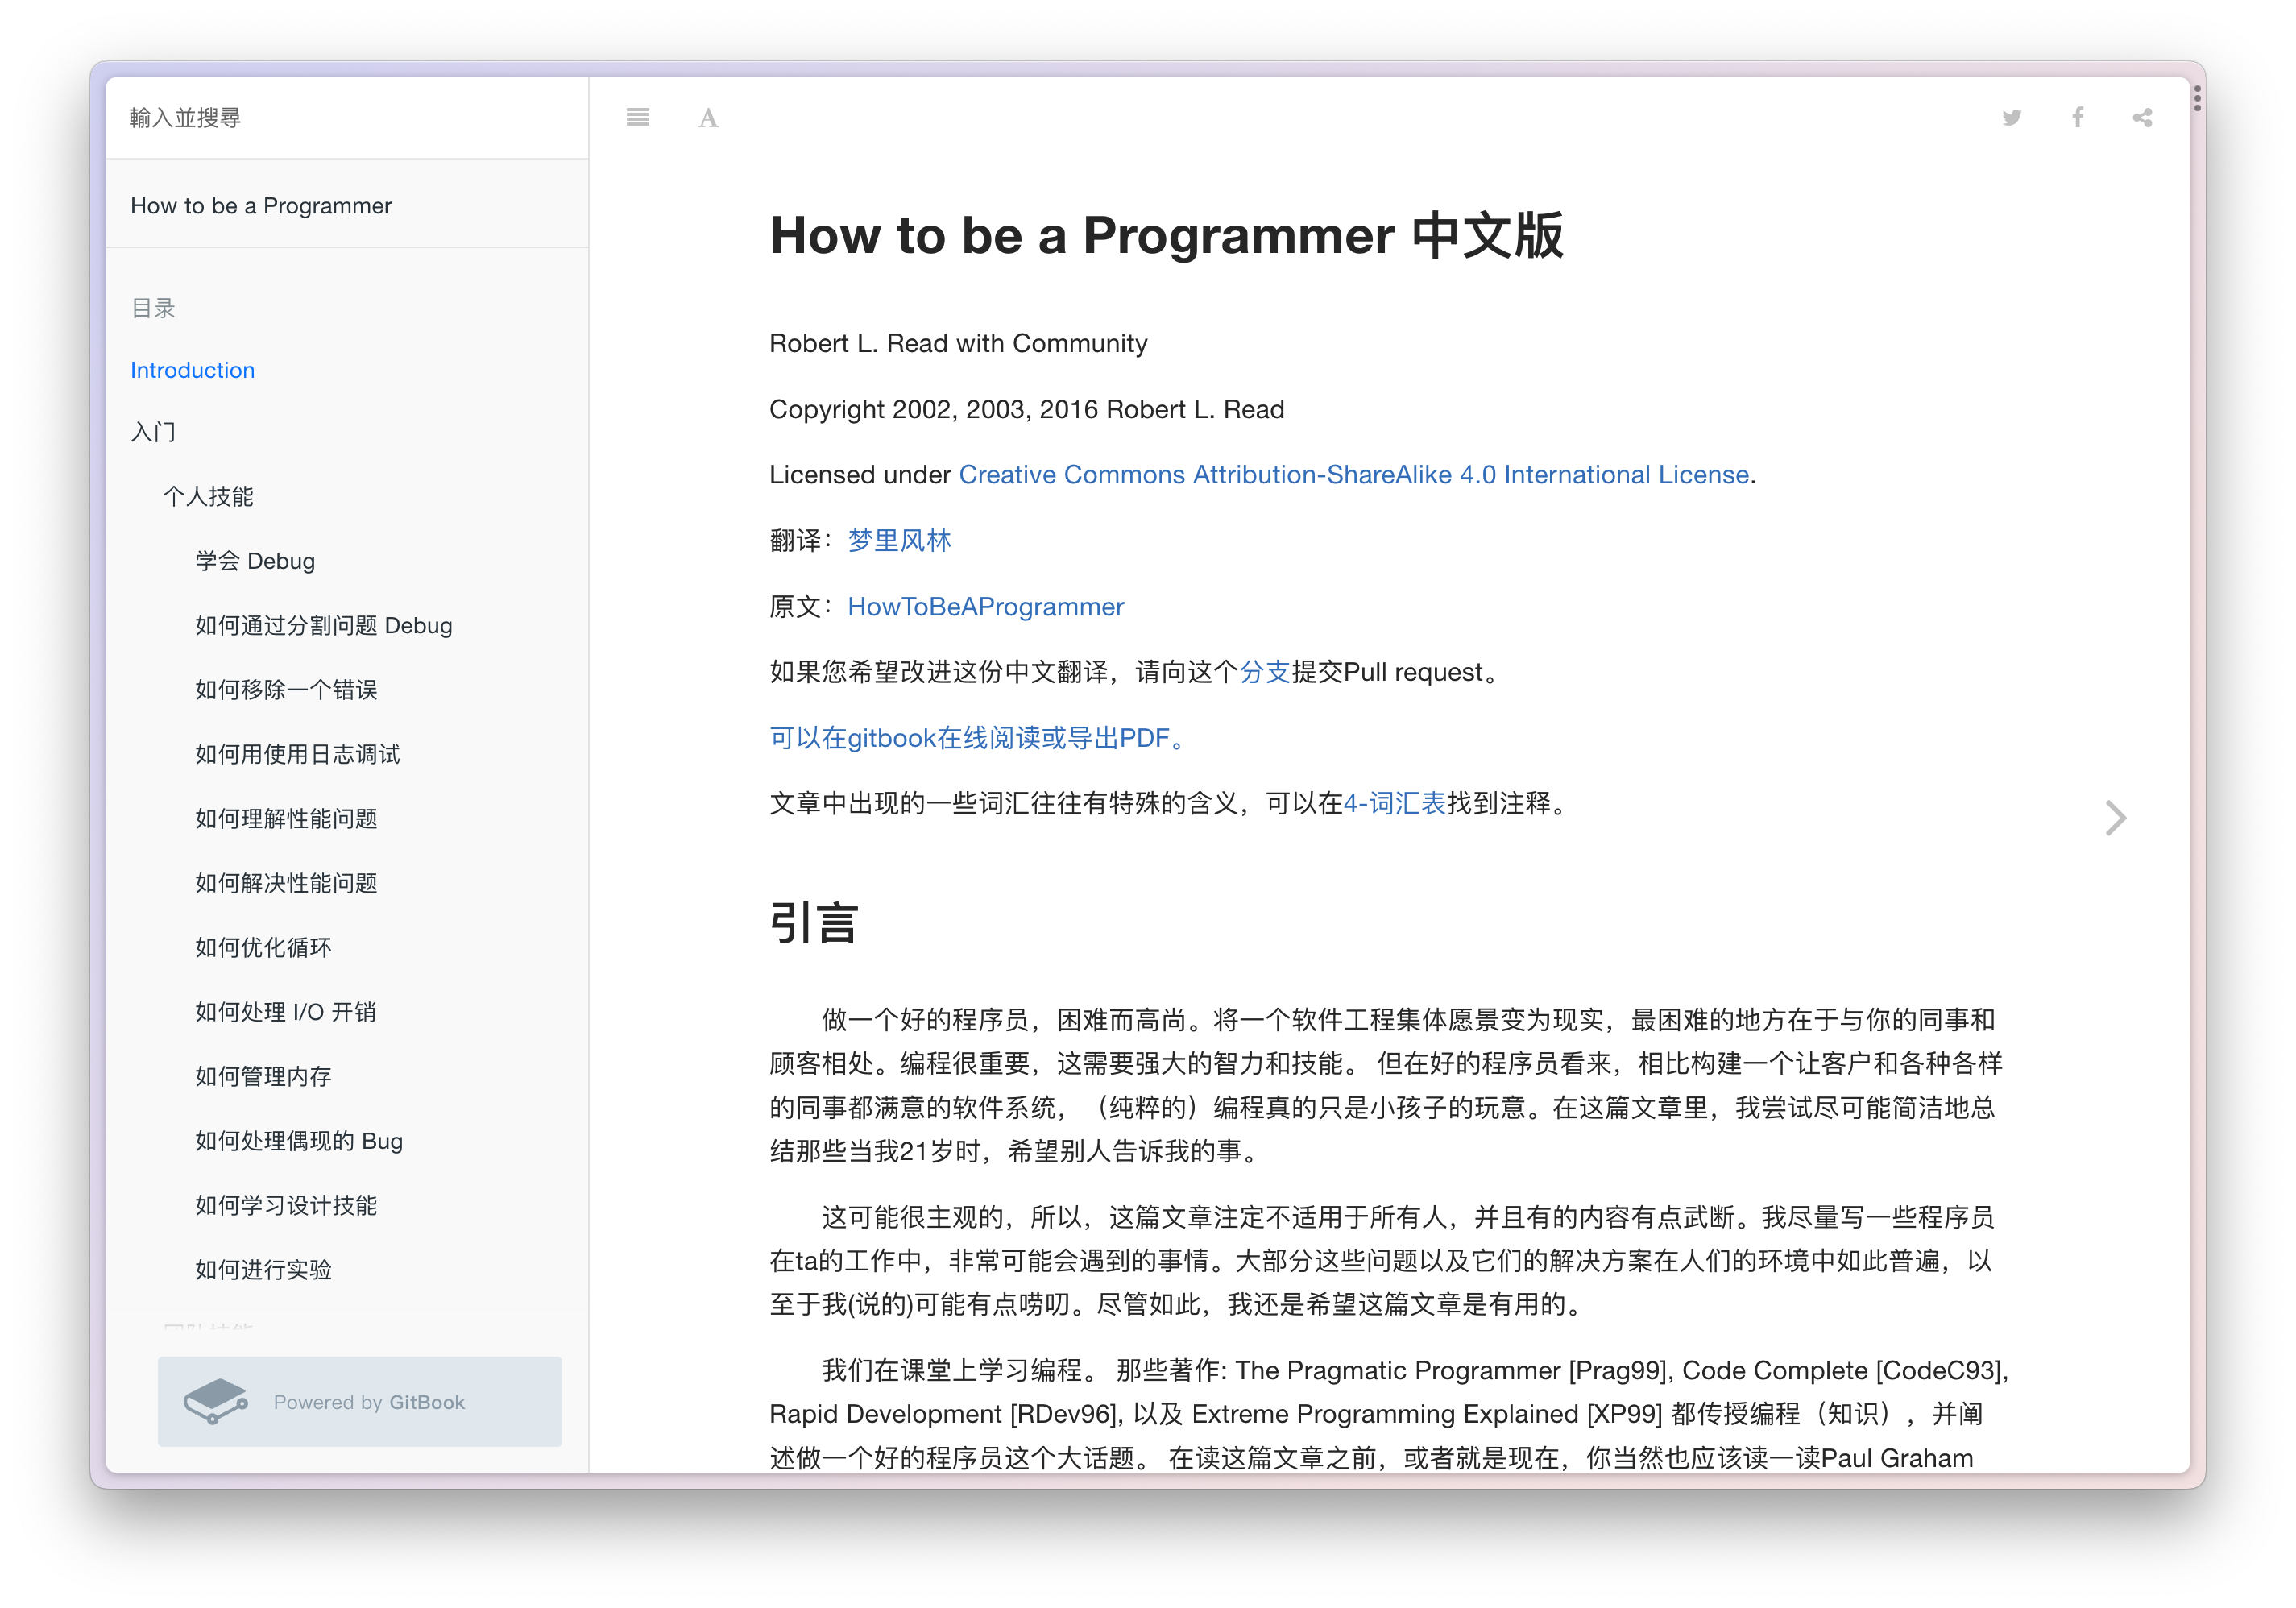Open the How to be a Programmer sidebar title

coord(261,206)
